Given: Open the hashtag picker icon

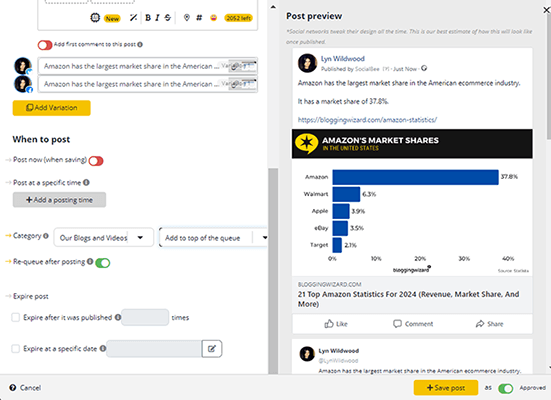Looking at the screenshot, I should (199, 18).
